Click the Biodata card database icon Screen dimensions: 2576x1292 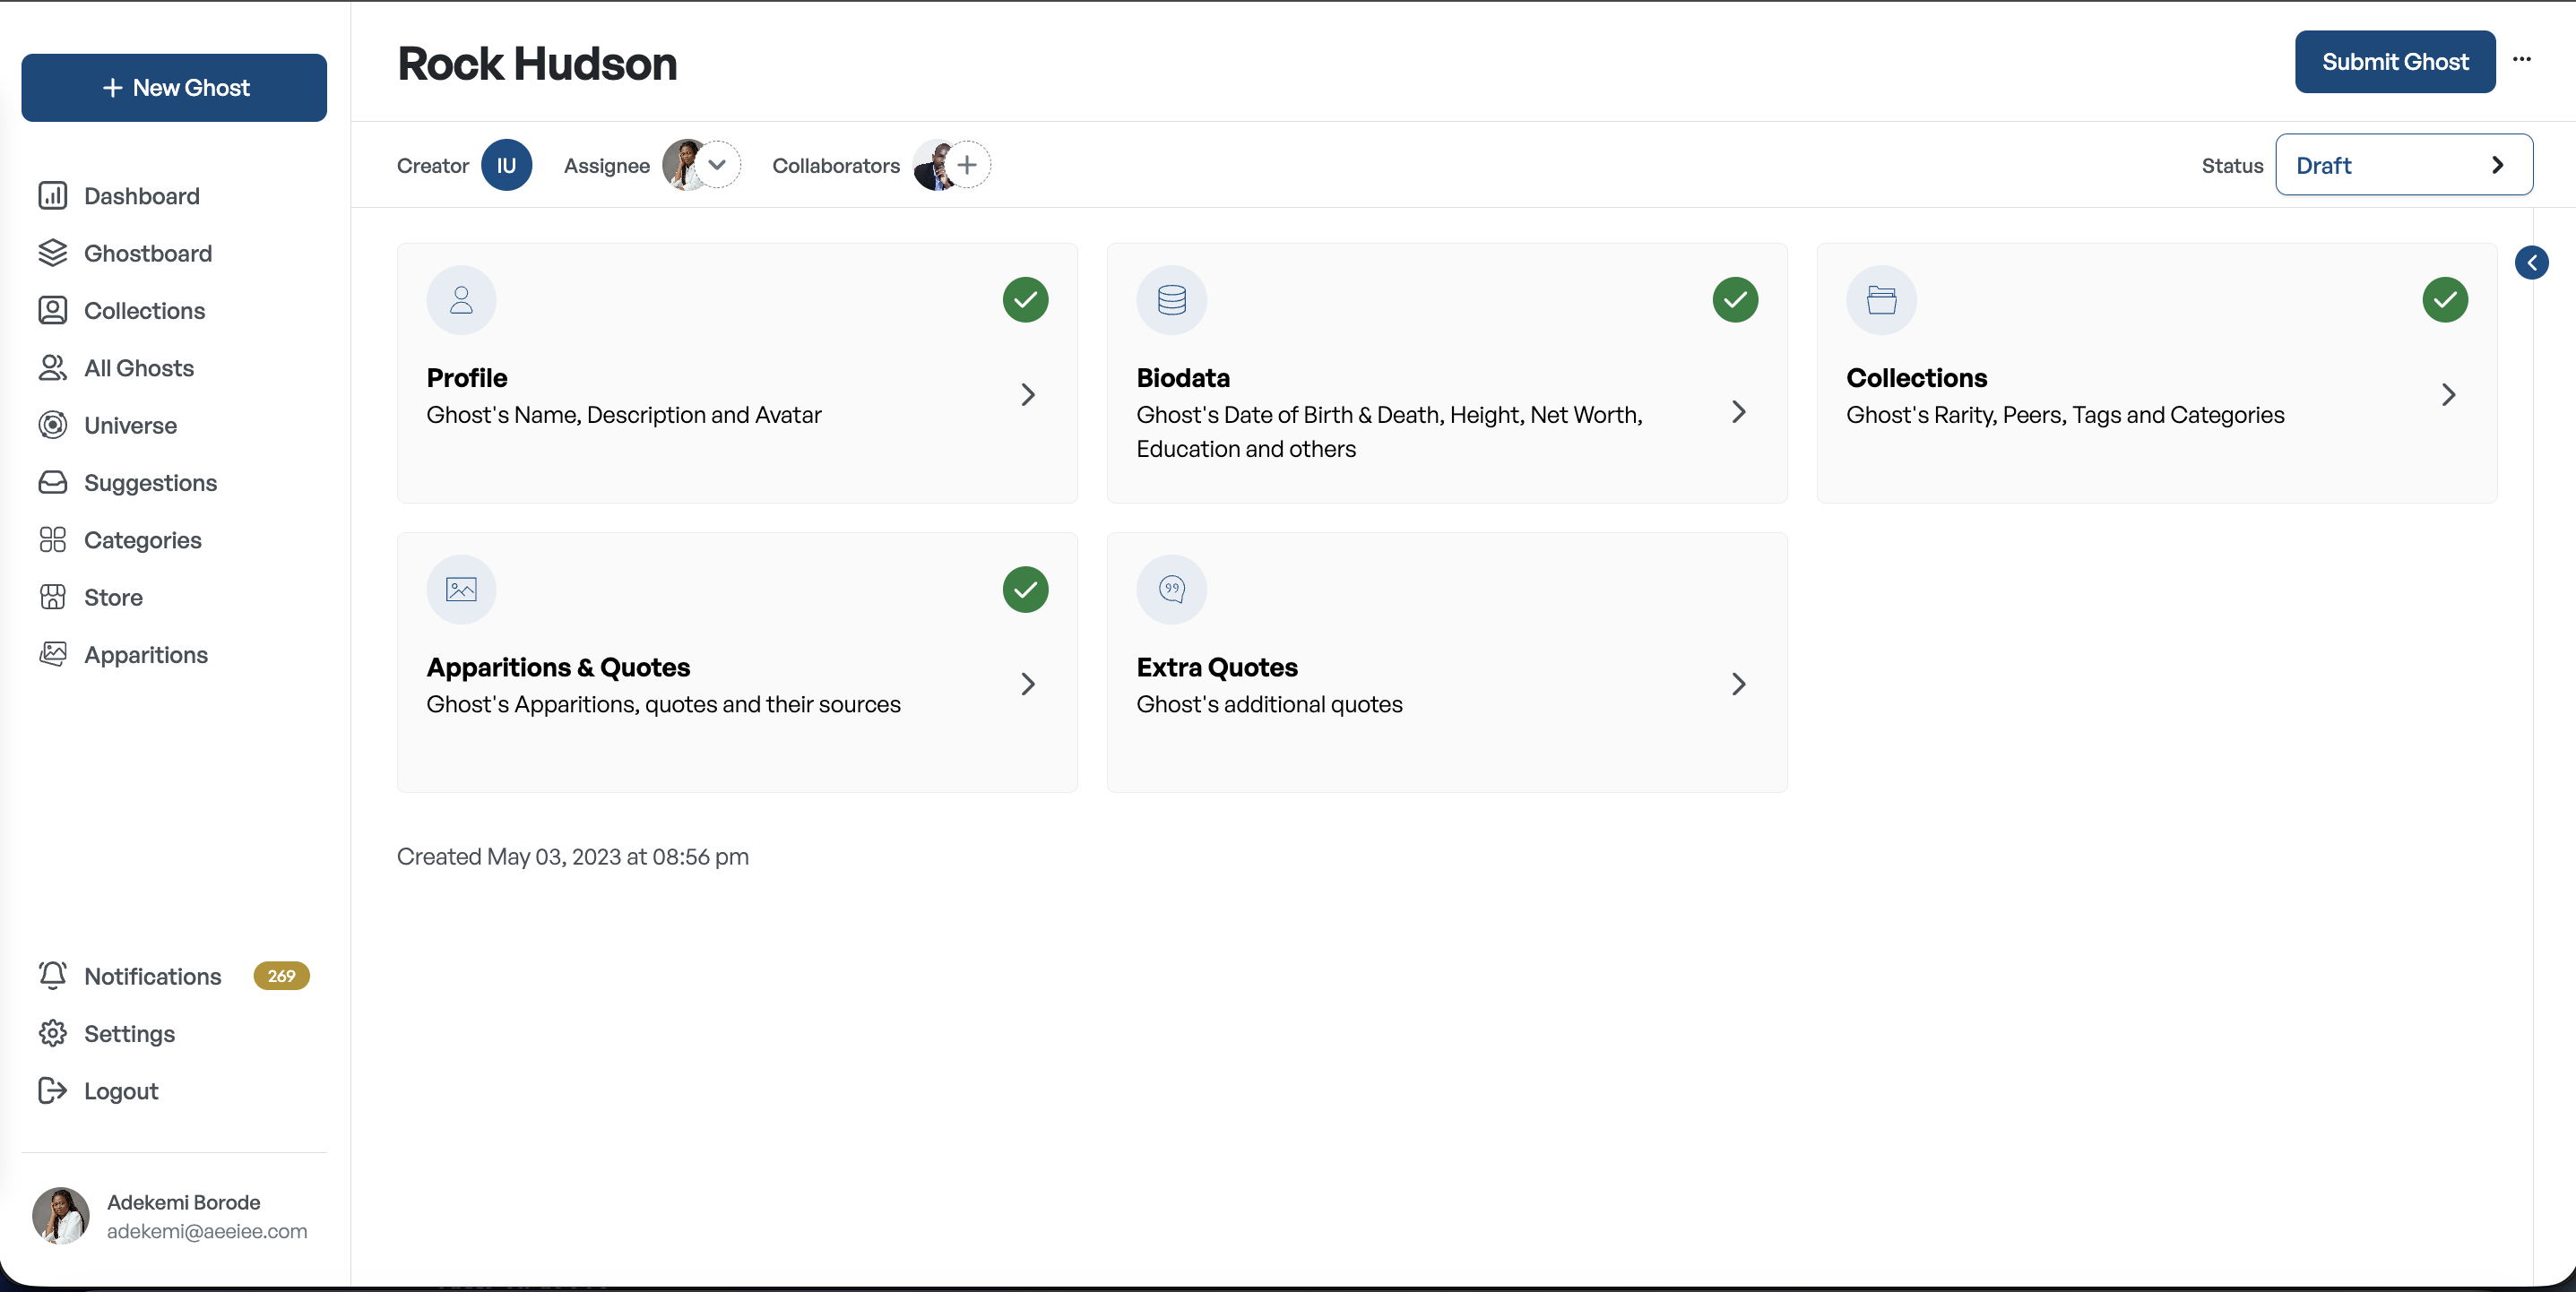[x=1171, y=299]
